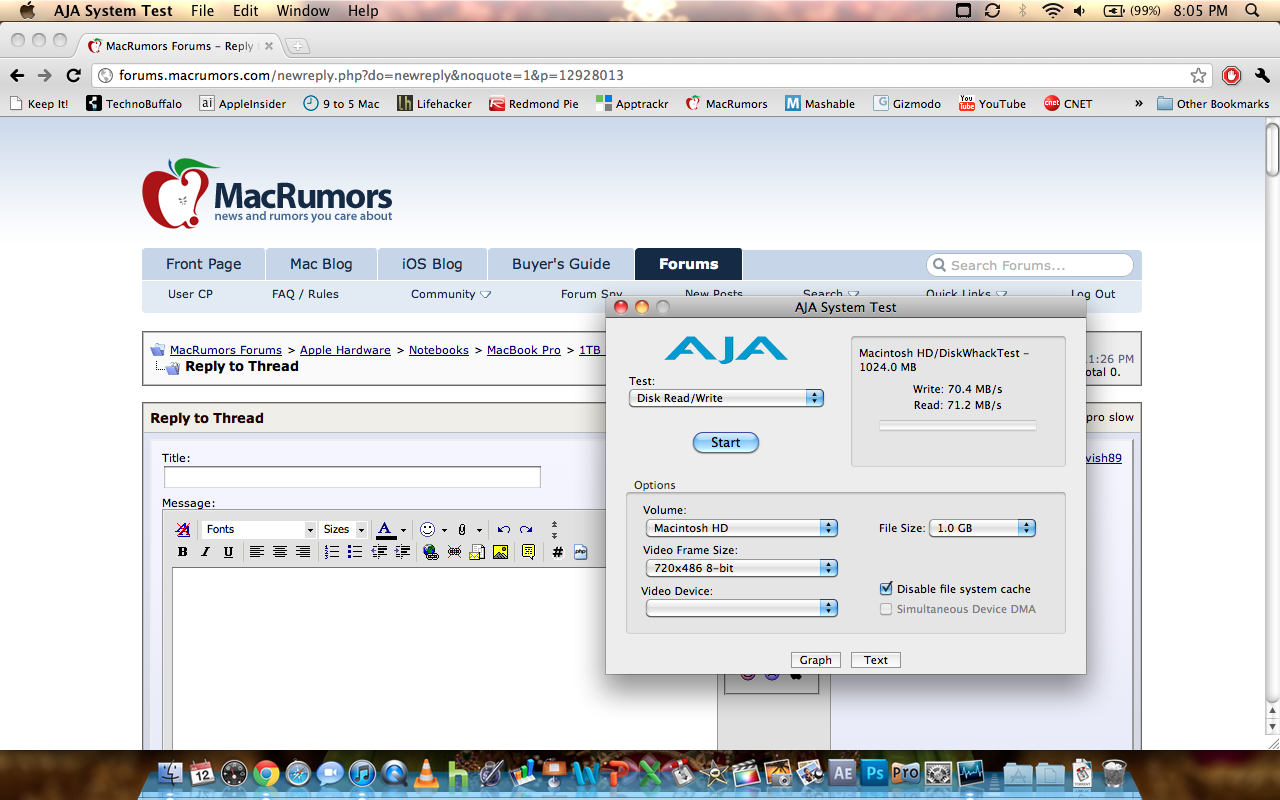Open the attachment paperclip icon

click(462, 529)
